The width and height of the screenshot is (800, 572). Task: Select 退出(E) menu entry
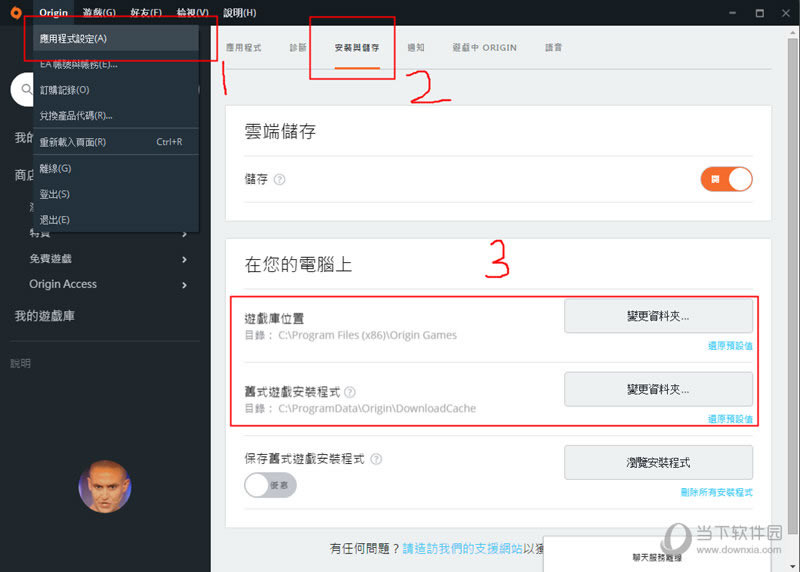tap(116, 220)
